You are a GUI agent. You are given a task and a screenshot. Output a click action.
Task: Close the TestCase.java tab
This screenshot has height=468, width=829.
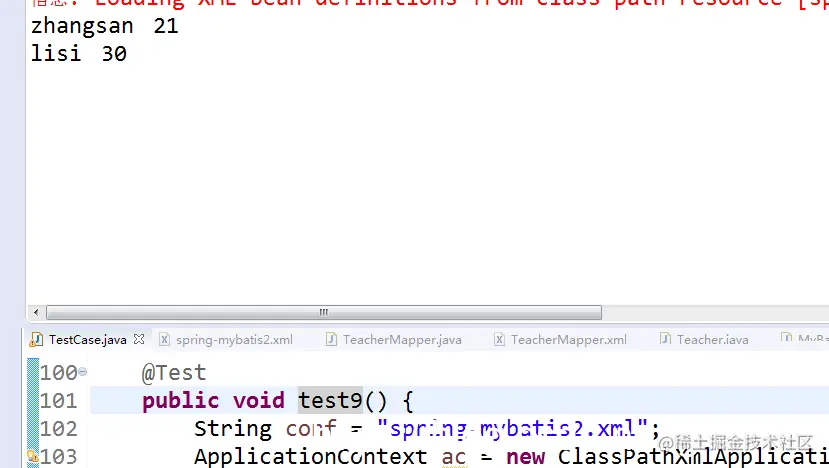click(x=139, y=339)
